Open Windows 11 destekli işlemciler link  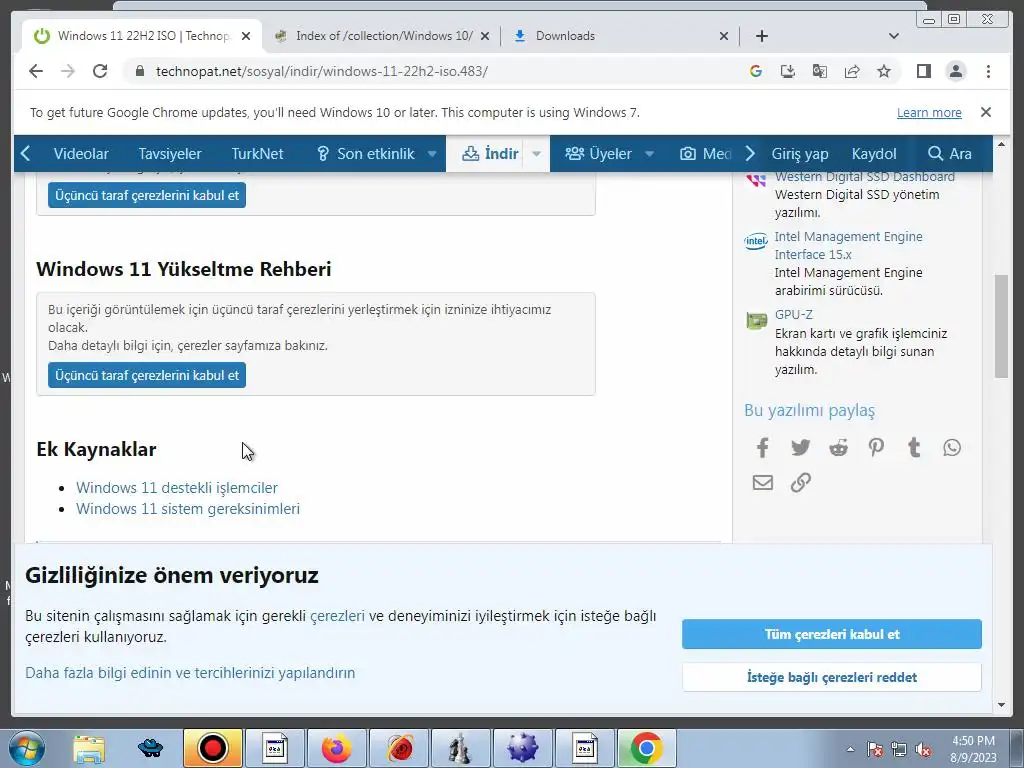tap(177, 488)
